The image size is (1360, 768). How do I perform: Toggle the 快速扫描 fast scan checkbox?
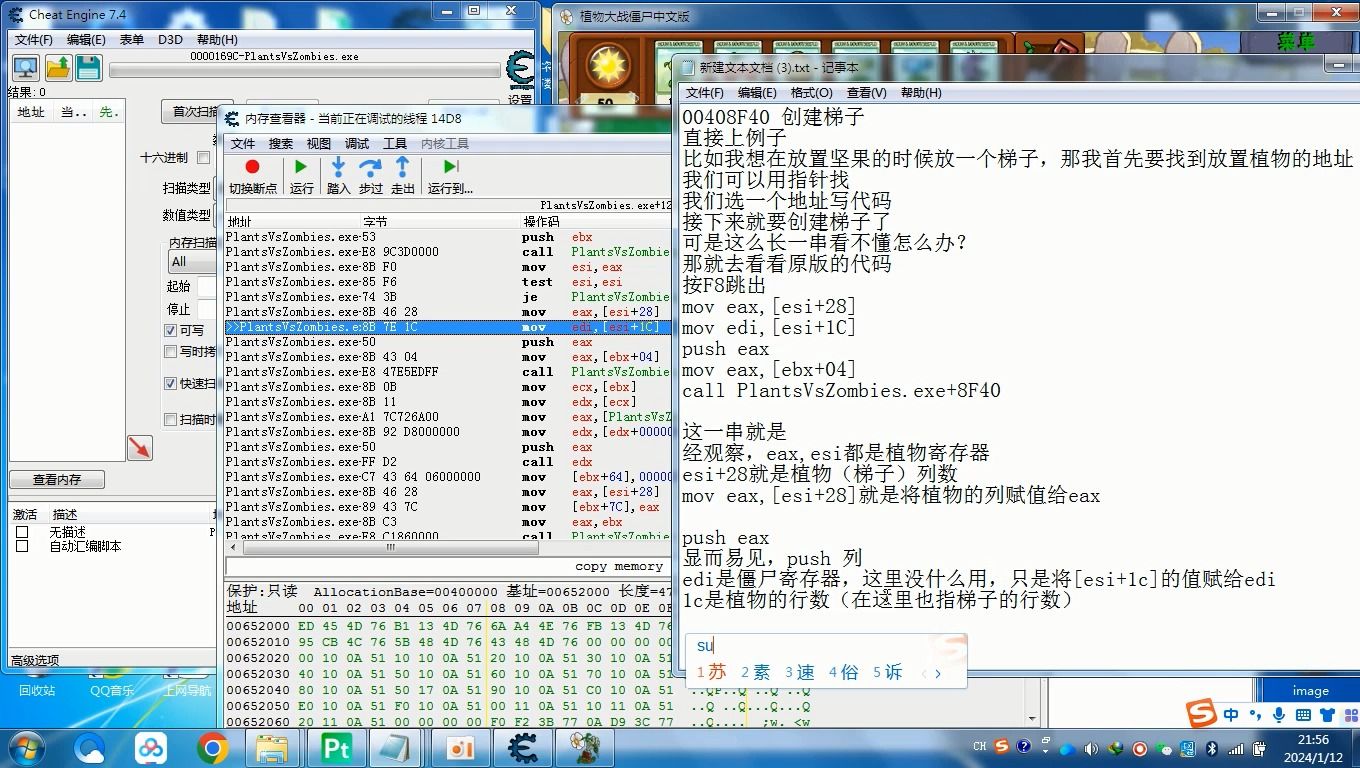click(170, 383)
